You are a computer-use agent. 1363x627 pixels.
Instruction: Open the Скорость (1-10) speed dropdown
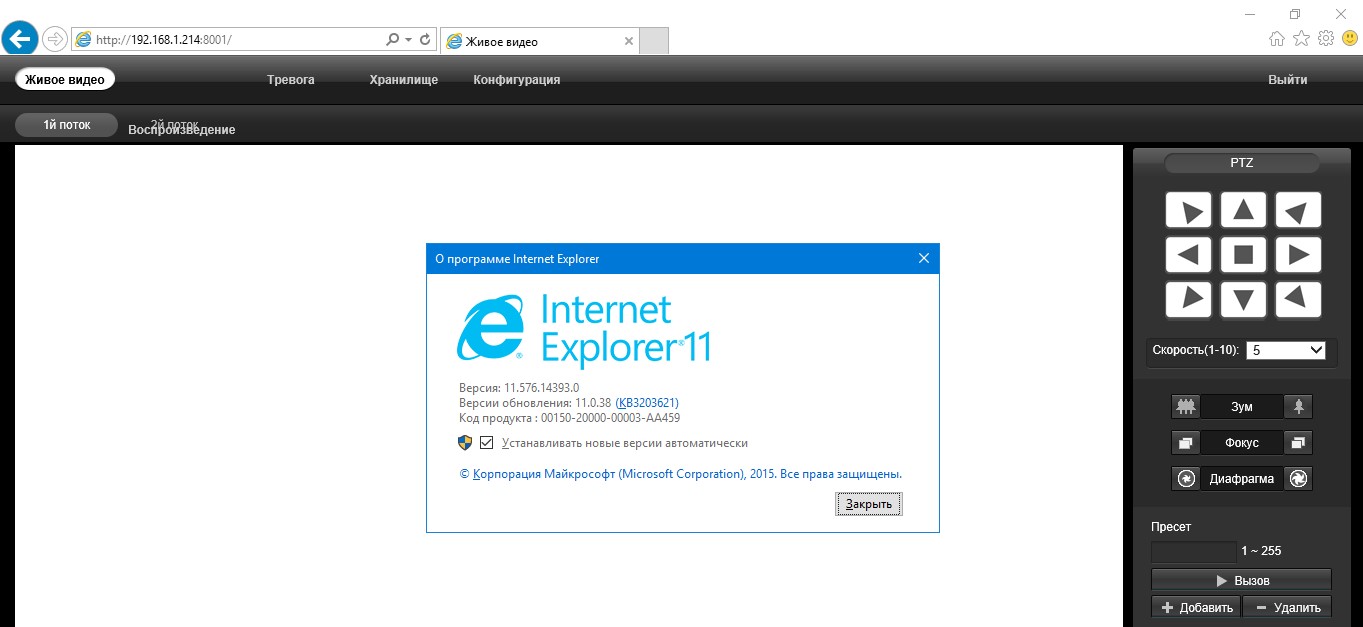[1286, 350]
